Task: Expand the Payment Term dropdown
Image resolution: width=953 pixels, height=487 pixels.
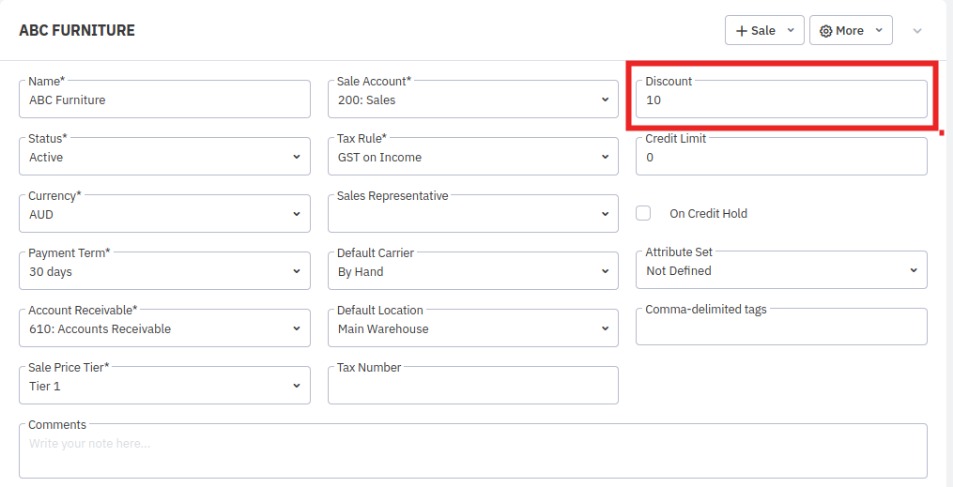Action: (x=164, y=271)
